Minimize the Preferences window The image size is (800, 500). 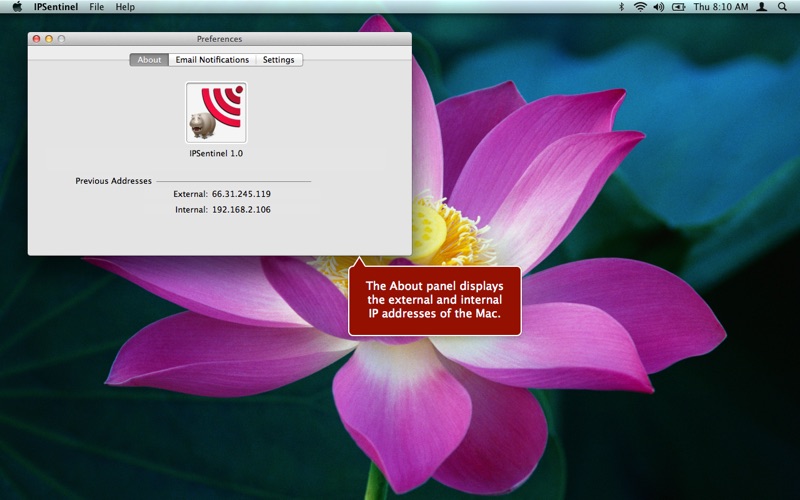click(49, 39)
